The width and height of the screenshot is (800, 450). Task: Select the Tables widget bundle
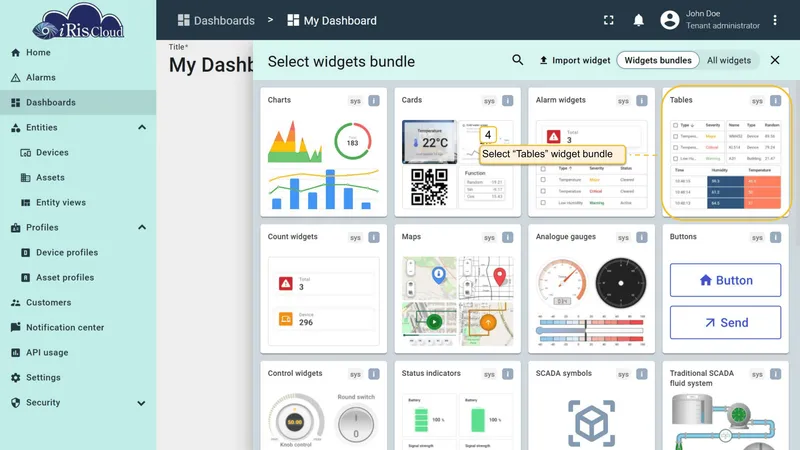click(726, 152)
